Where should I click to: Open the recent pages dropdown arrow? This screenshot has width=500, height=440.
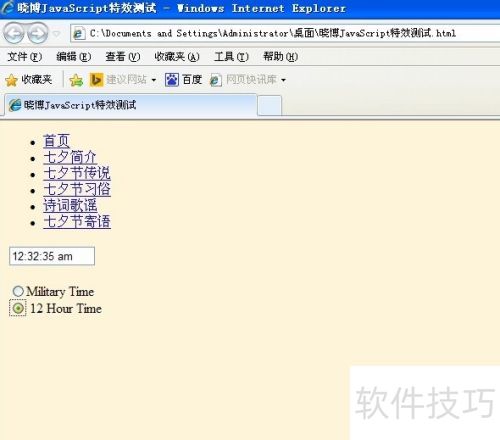coord(57,33)
